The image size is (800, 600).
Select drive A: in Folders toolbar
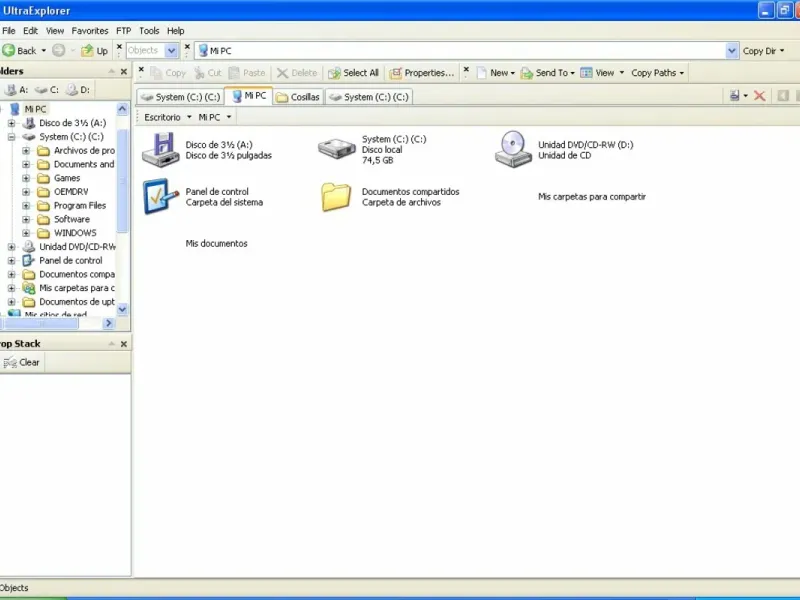click(16, 90)
